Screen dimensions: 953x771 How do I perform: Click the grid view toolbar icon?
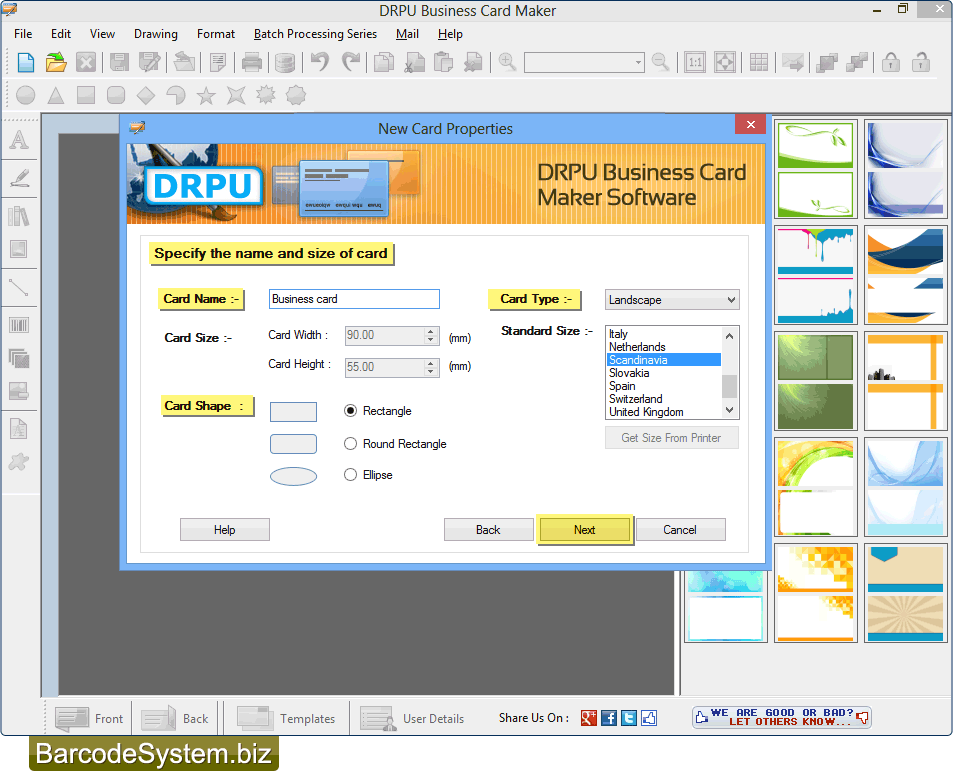tap(759, 62)
